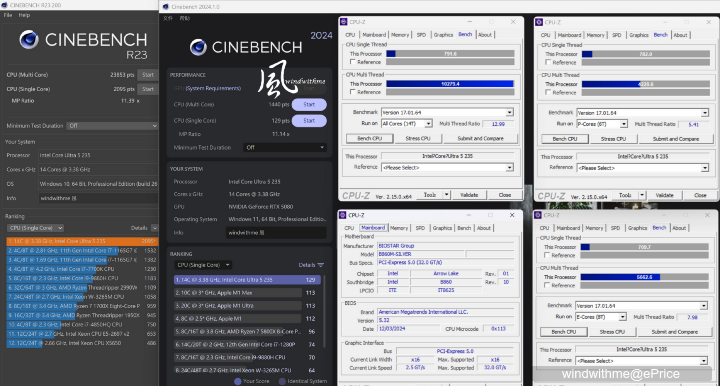Expand Minimum Test Duration dropdown in Cinebench R23
720x386 pixels.
(x=112, y=126)
